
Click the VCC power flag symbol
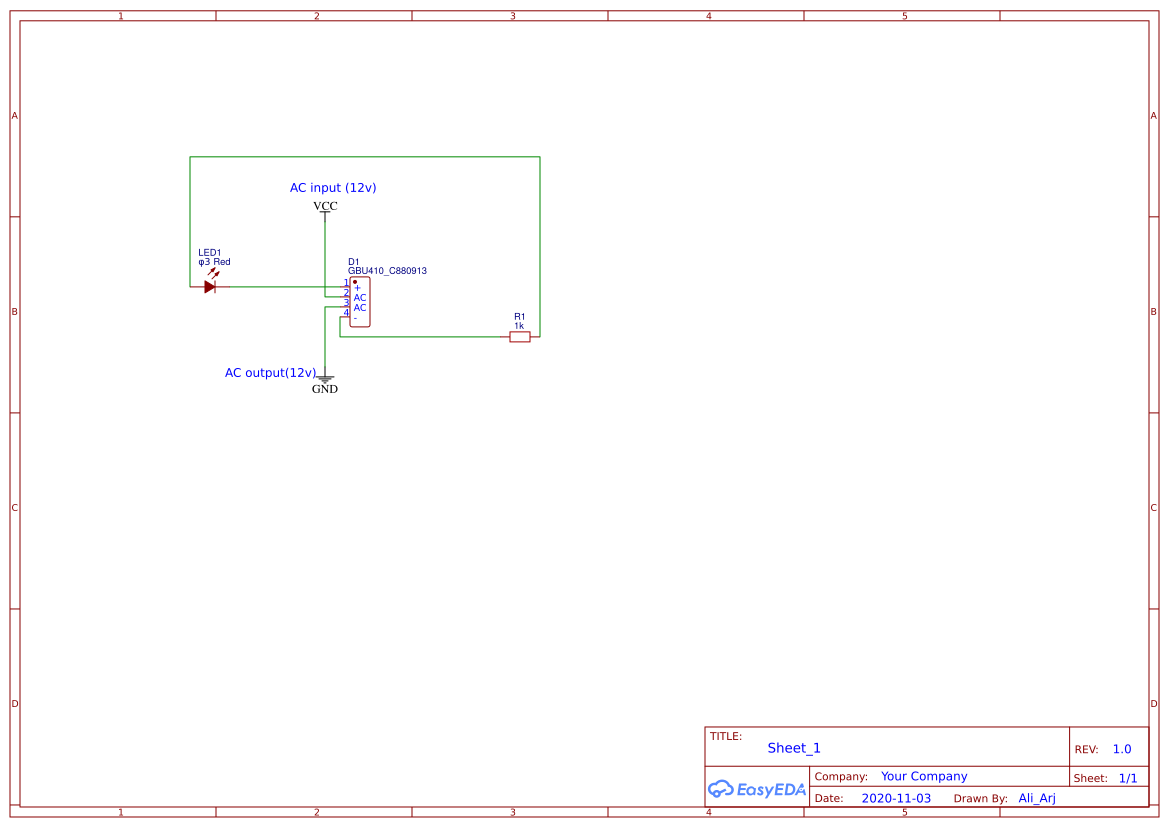coord(324,213)
